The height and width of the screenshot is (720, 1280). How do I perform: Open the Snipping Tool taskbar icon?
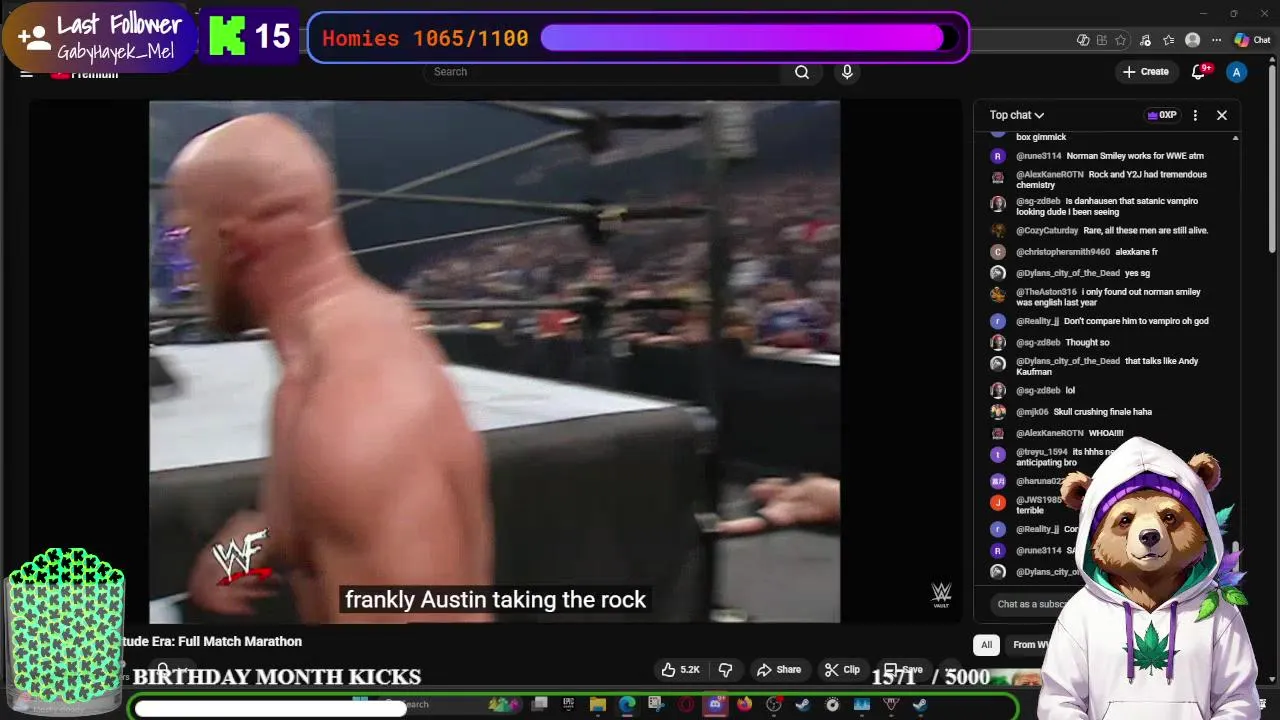pos(656,705)
